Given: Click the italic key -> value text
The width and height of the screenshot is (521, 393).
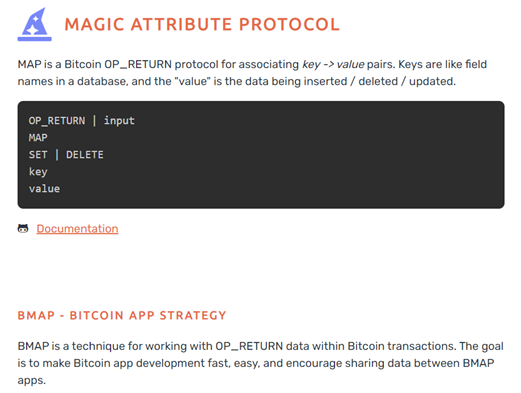Looking at the screenshot, I should click(x=333, y=64).
